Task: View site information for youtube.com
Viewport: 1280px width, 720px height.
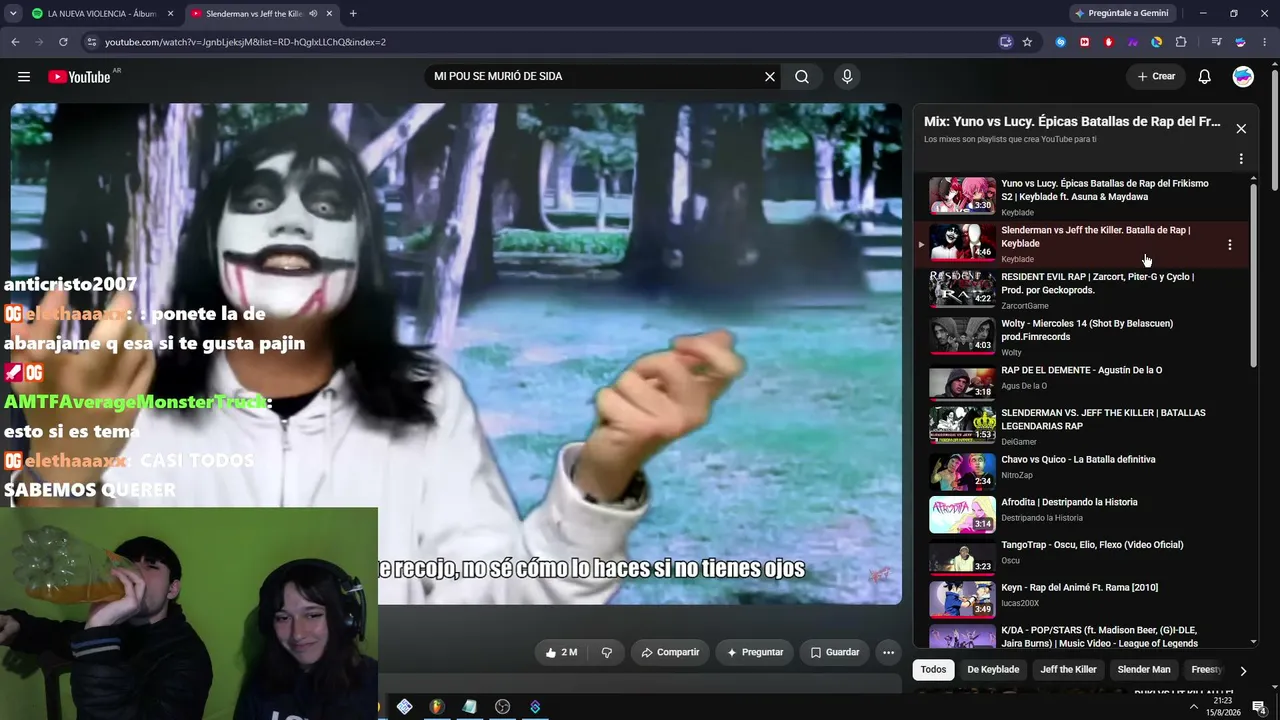Action: pos(91,42)
